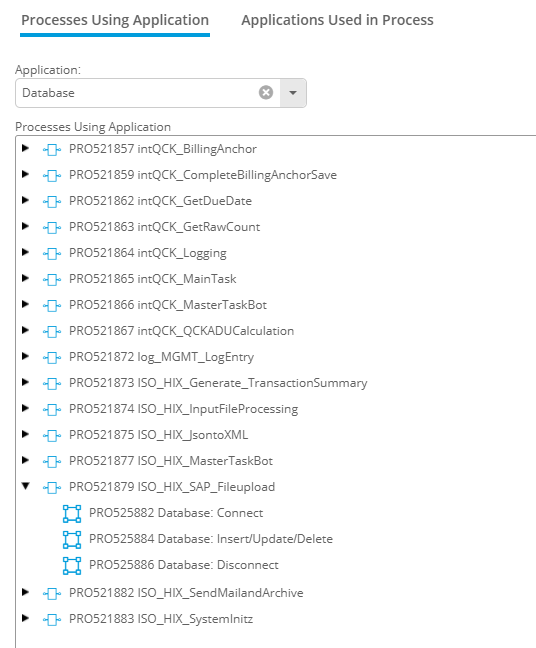This screenshot has width=536, height=648.
Task: Click the process icon beside PRO521864 intQCK_Logging
Action: [x=52, y=253]
